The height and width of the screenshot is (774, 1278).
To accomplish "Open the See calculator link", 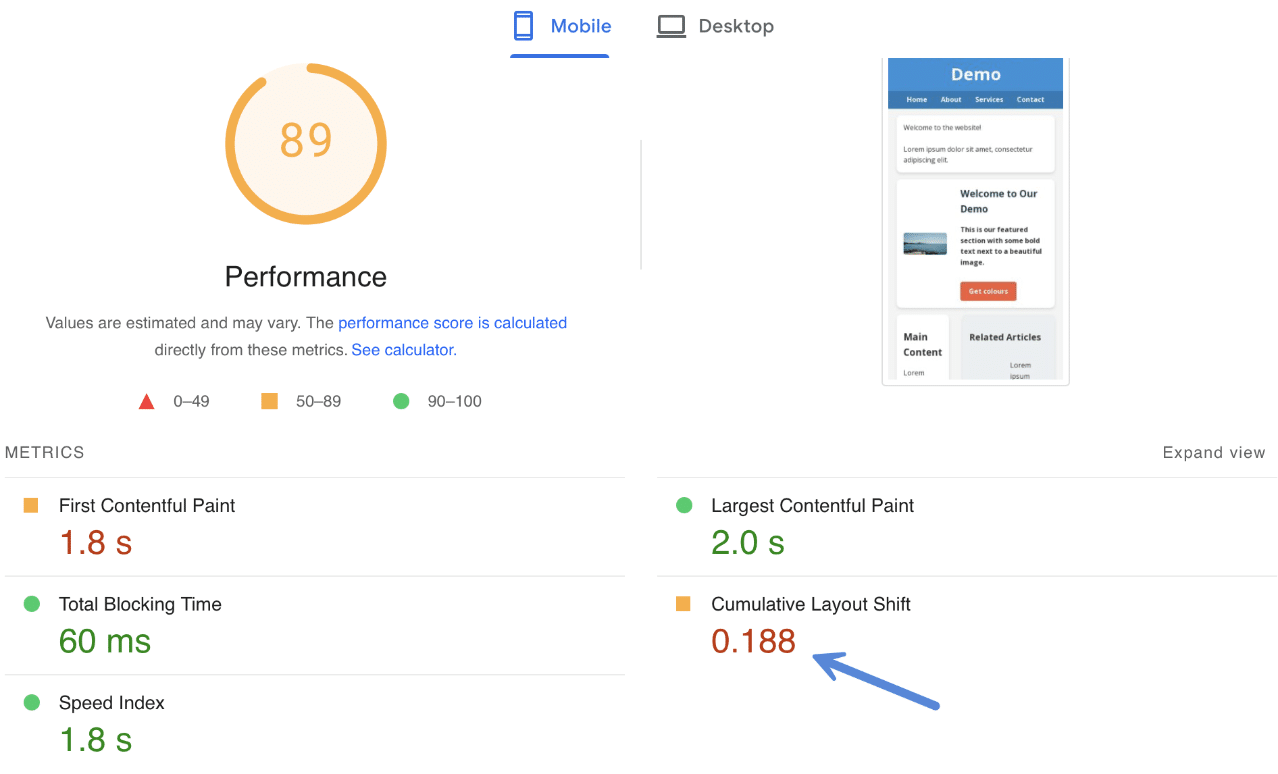I will [x=402, y=349].
